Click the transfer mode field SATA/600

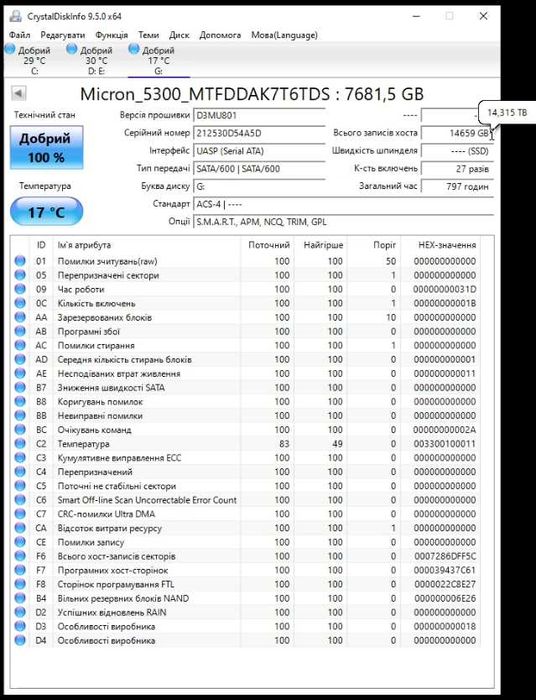259,169
